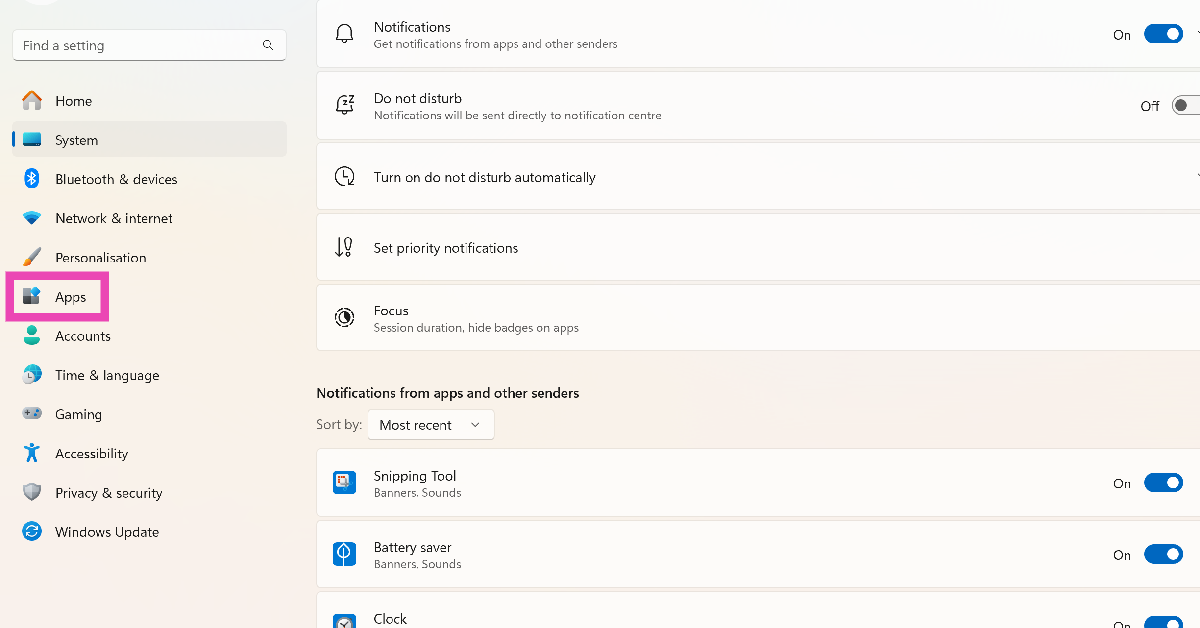Turn off the main Notifications toggle

coord(1163,34)
